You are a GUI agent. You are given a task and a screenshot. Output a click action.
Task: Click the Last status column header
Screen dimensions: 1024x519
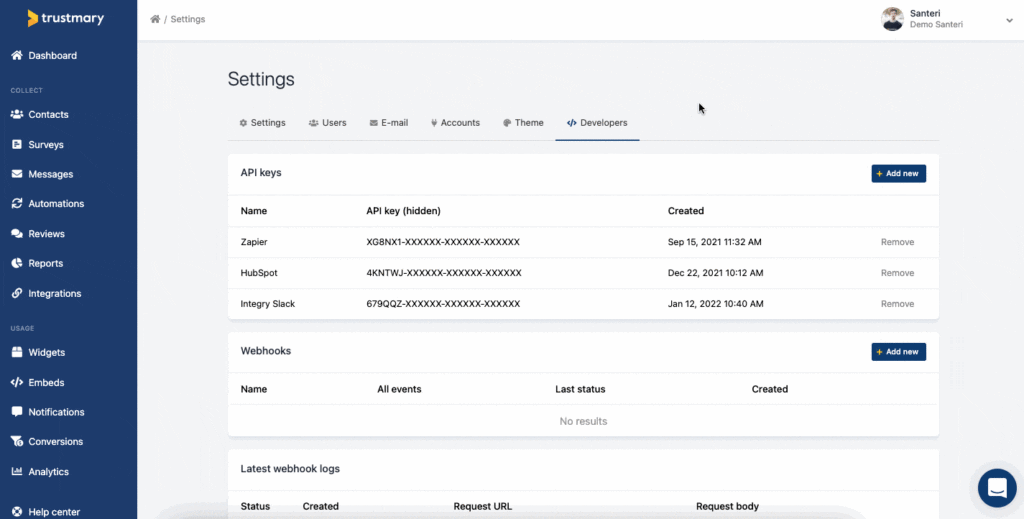pyautogui.click(x=580, y=389)
